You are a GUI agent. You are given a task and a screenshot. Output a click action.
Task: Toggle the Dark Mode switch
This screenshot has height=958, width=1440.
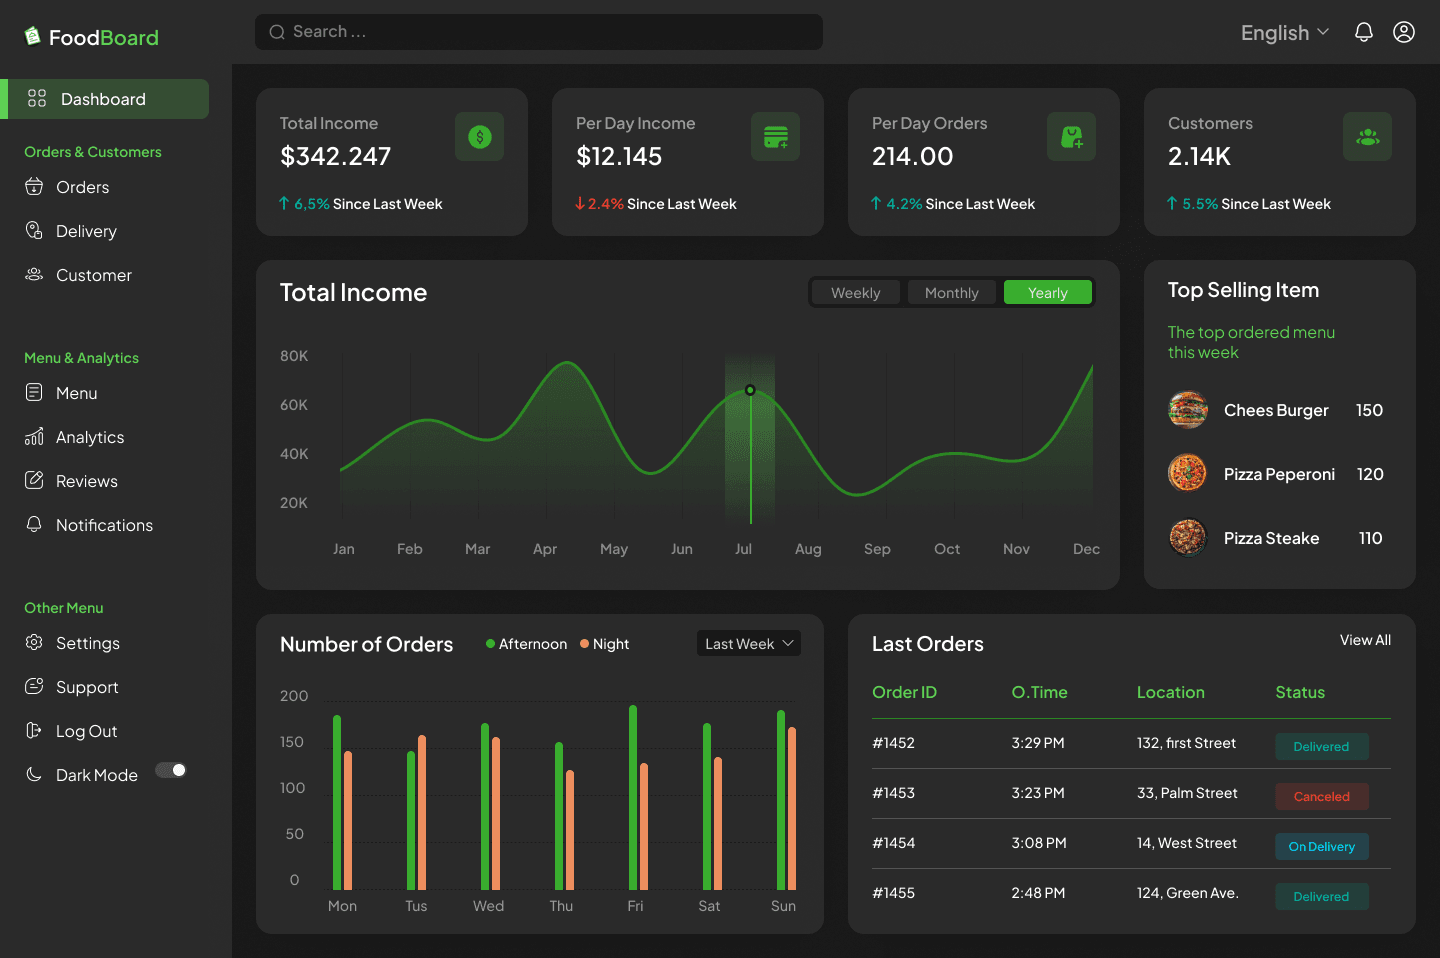pyautogui.click(x=171, y=770)
